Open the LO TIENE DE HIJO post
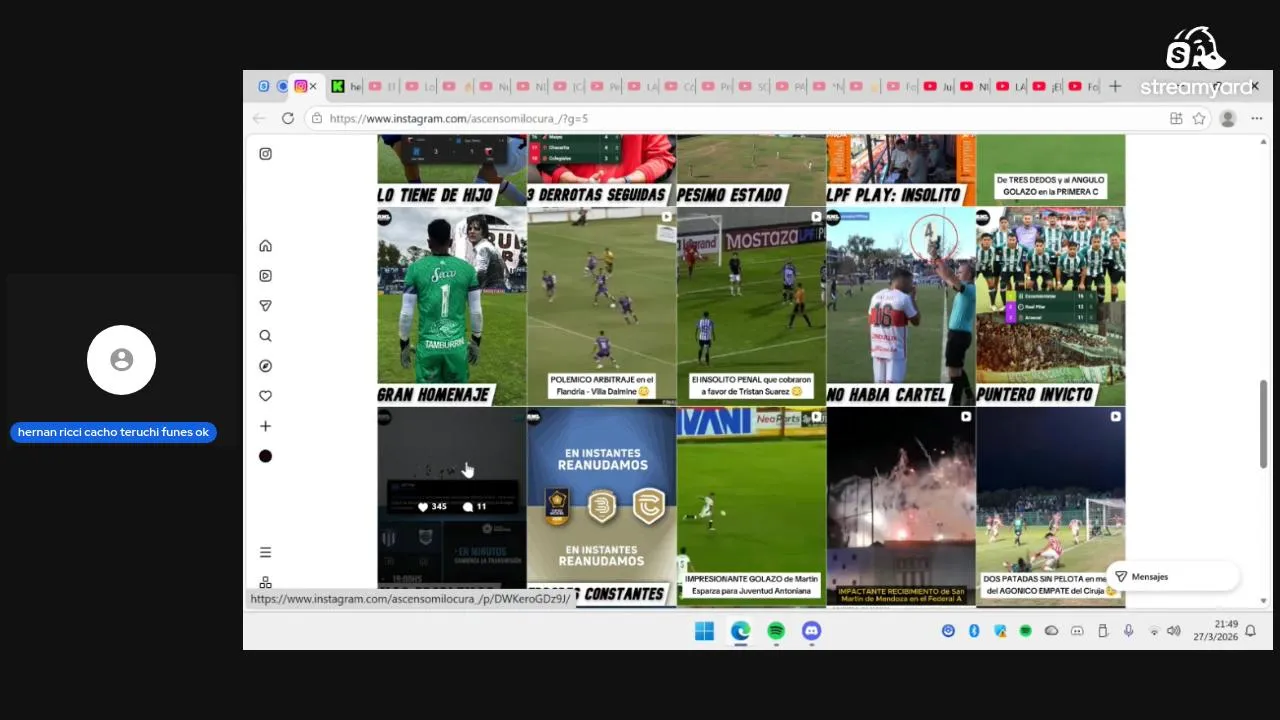 pos(452,170)
